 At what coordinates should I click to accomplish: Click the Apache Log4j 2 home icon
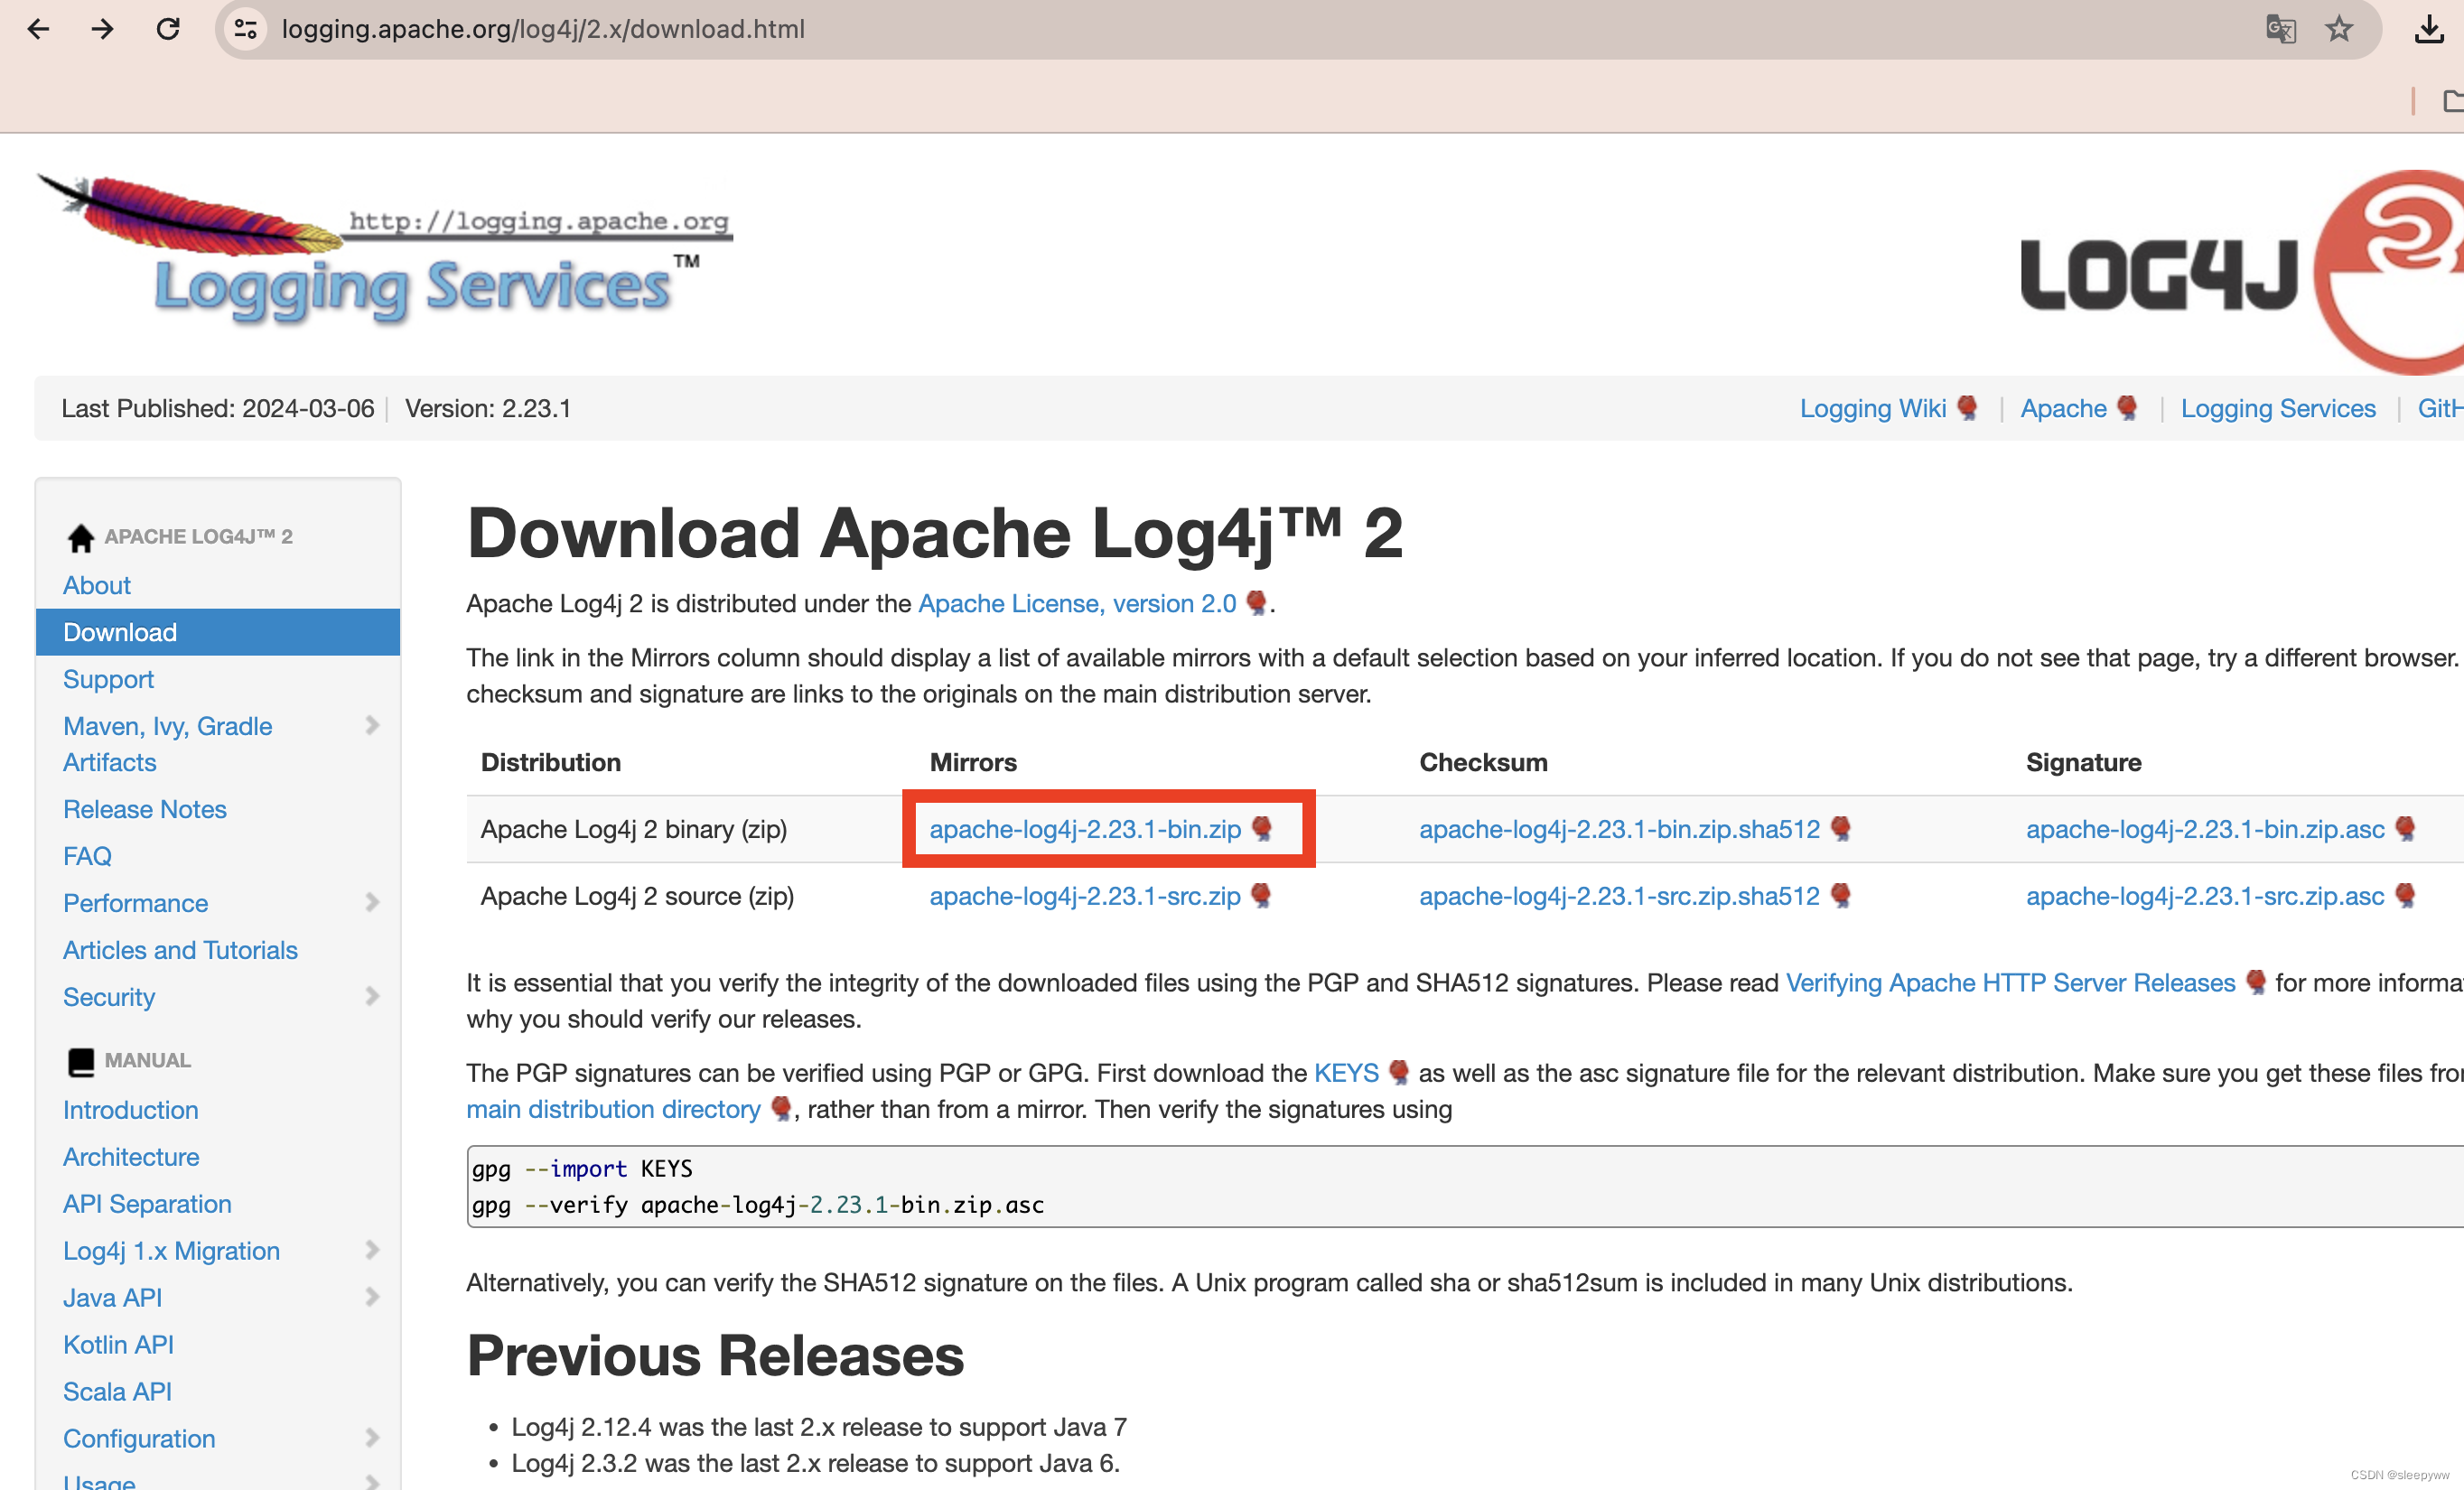pos(81,537)
